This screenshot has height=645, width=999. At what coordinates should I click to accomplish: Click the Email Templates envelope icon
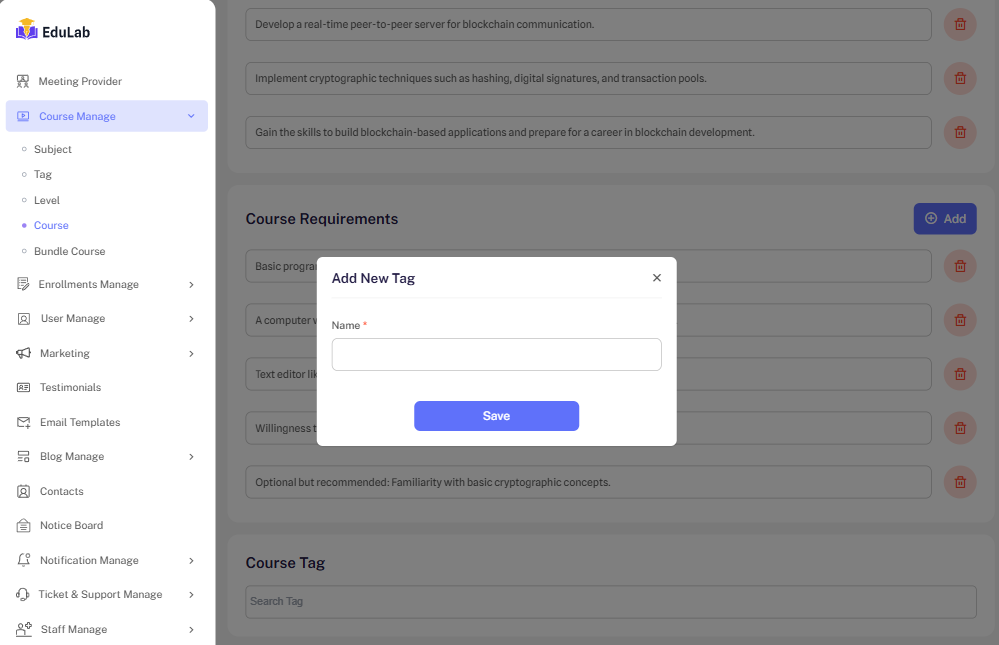coord(24,422)
